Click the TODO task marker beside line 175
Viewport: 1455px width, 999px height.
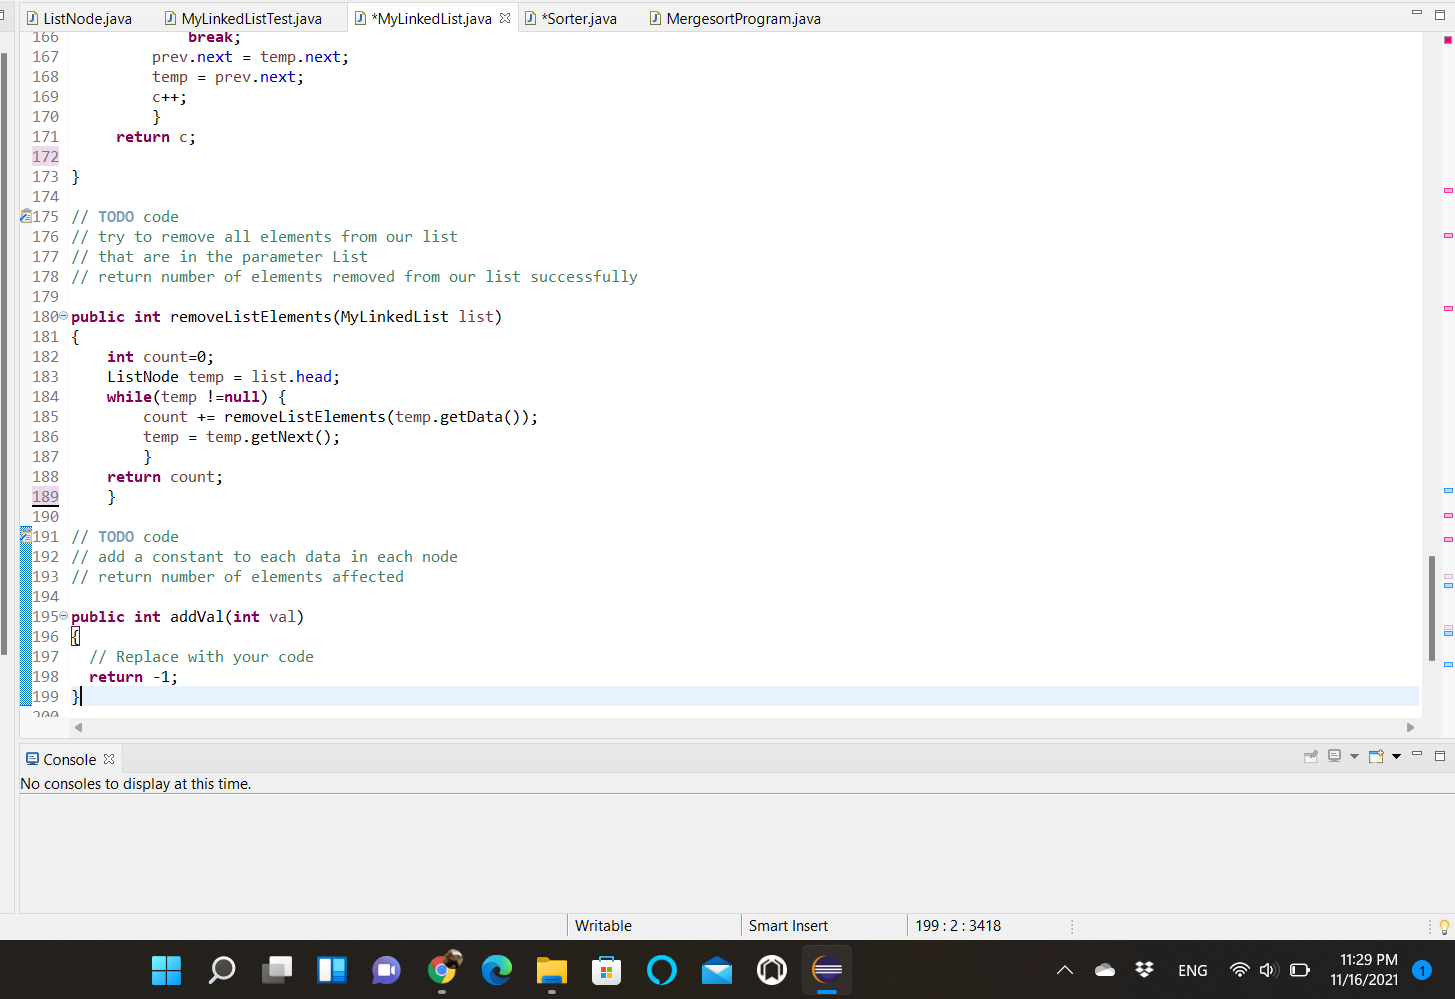tap(26, 216)
